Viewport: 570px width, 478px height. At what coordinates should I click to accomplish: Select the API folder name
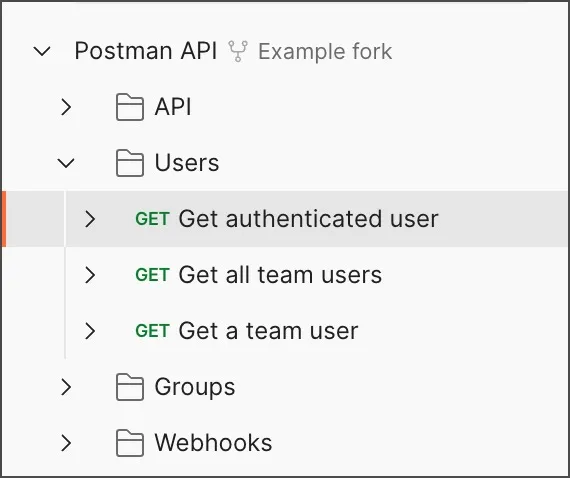pos(173,107)
